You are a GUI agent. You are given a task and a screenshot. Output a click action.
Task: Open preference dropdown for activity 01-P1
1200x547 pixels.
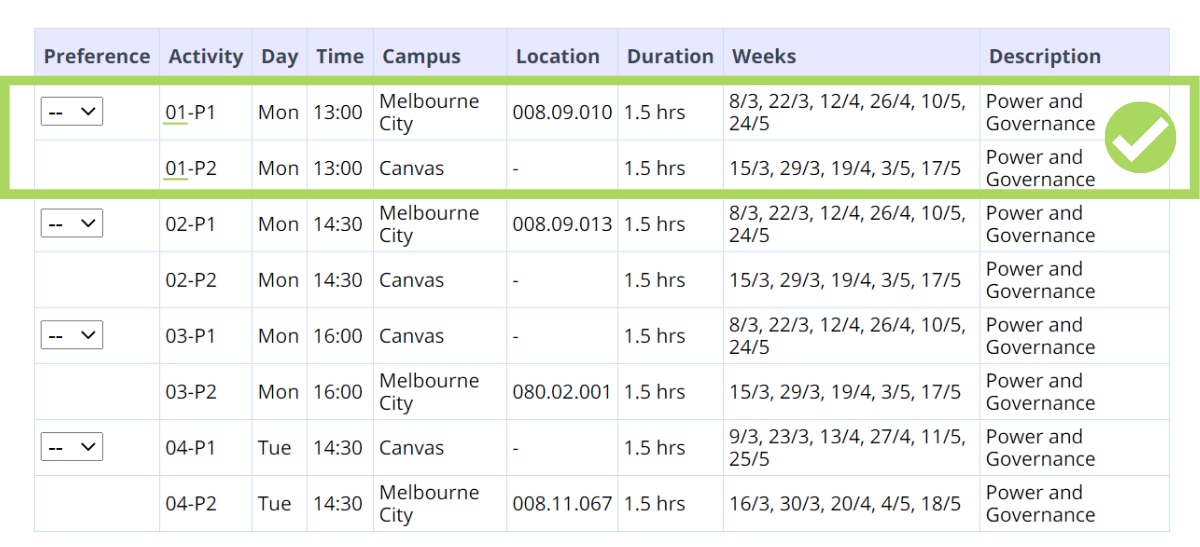point(71,112)
